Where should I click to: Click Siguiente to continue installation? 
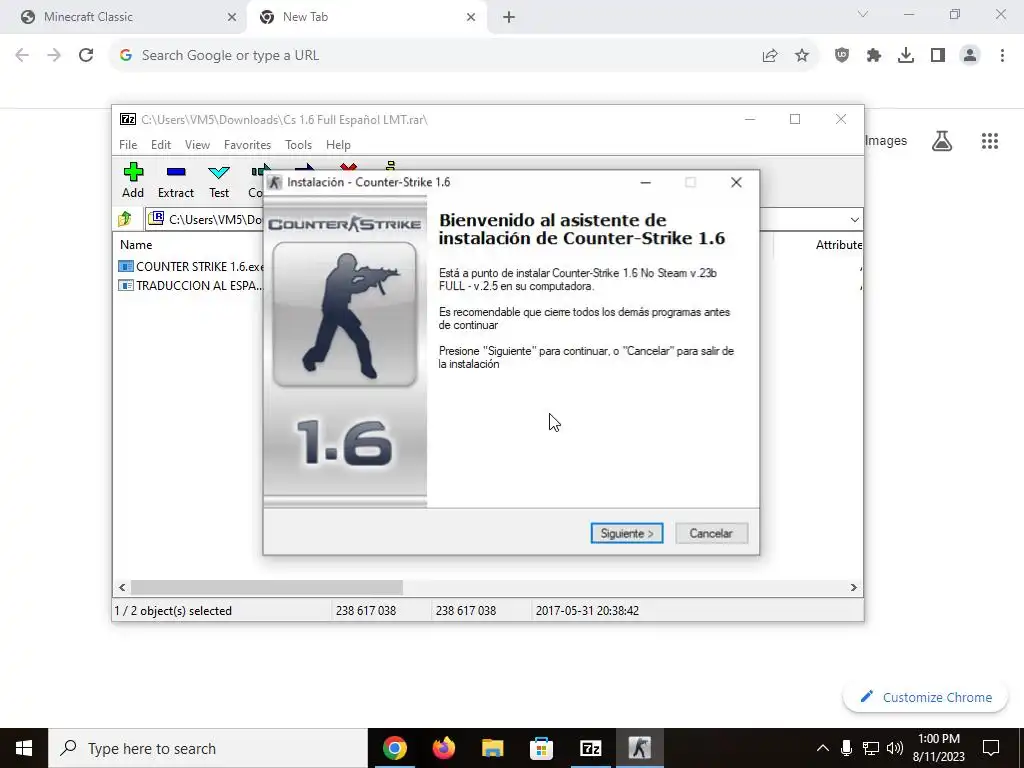(627, 534)
